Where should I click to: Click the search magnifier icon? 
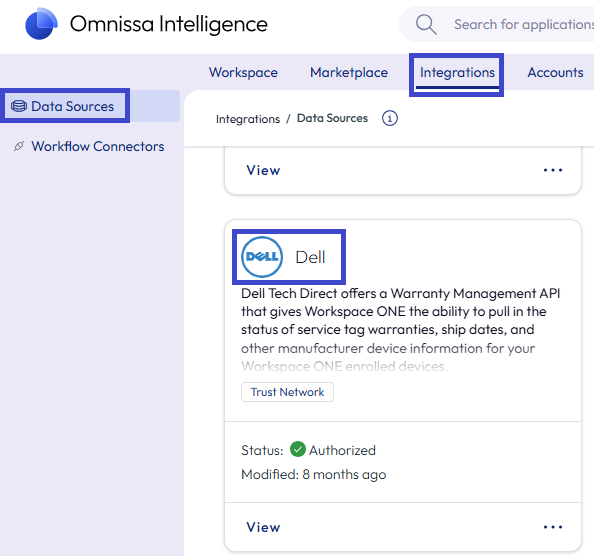point(426,25)
